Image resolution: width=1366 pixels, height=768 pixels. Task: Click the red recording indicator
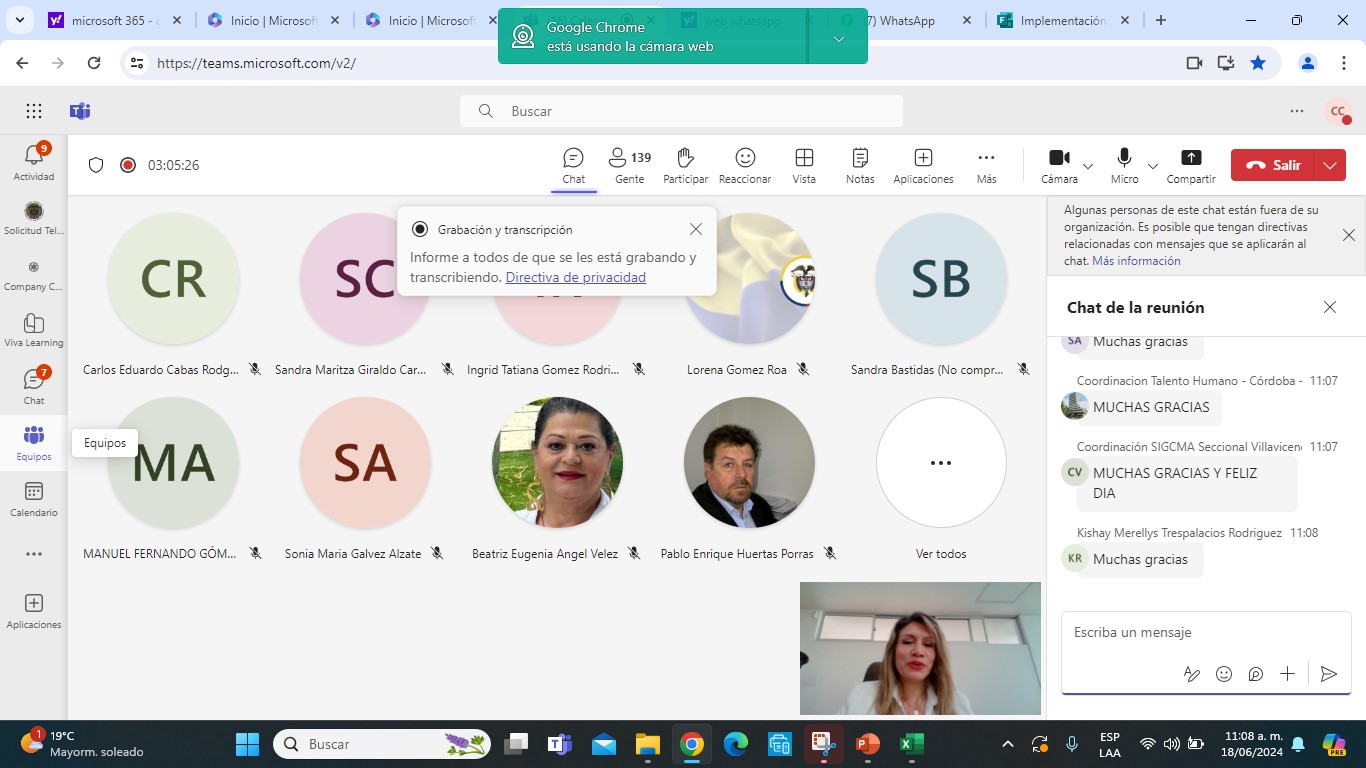(128, 165)
